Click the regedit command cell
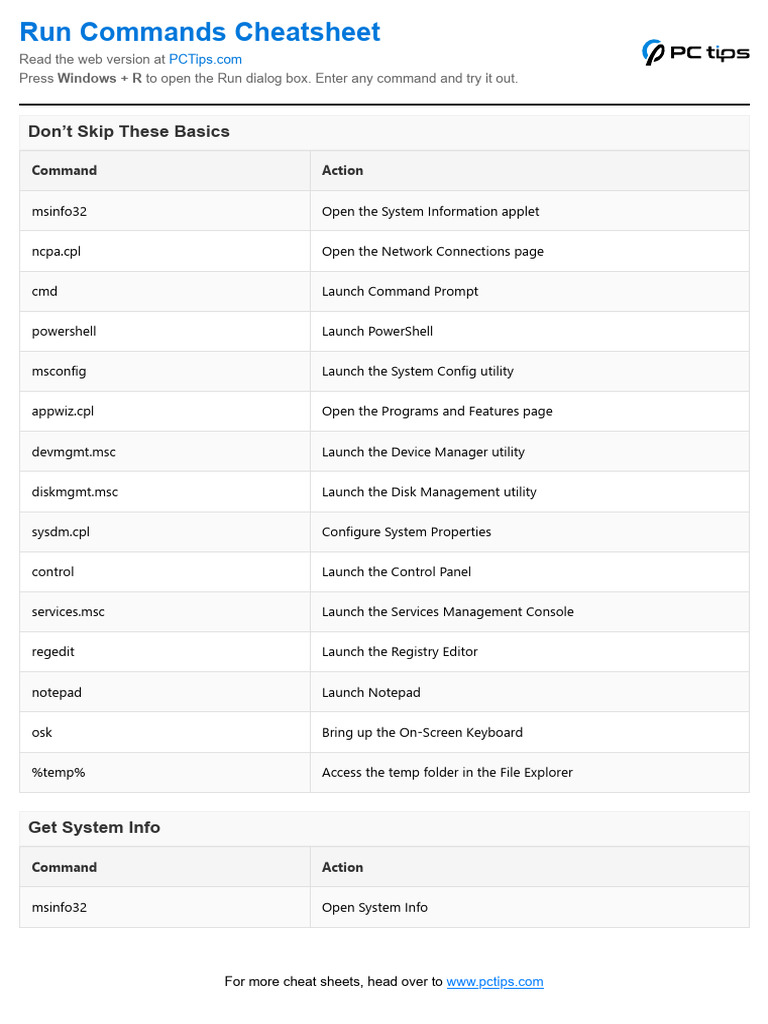Viewport: 768px width, 1024px height. coord(53,652)
